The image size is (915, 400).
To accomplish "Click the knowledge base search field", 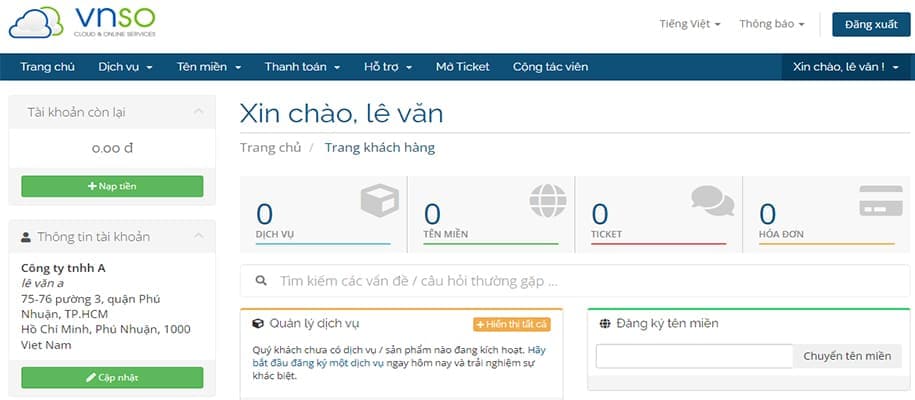I will pos(575,281).
